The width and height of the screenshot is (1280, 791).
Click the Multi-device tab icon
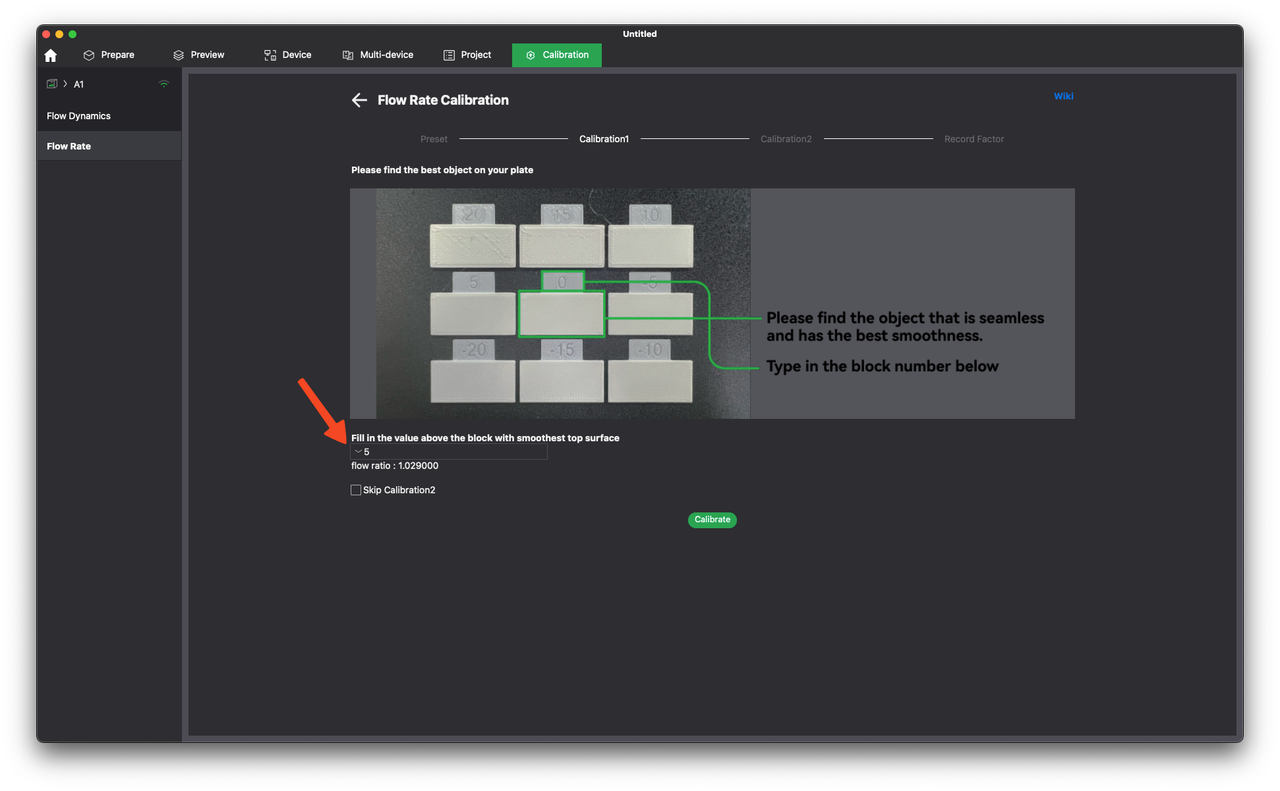click(x=348, y=55)
